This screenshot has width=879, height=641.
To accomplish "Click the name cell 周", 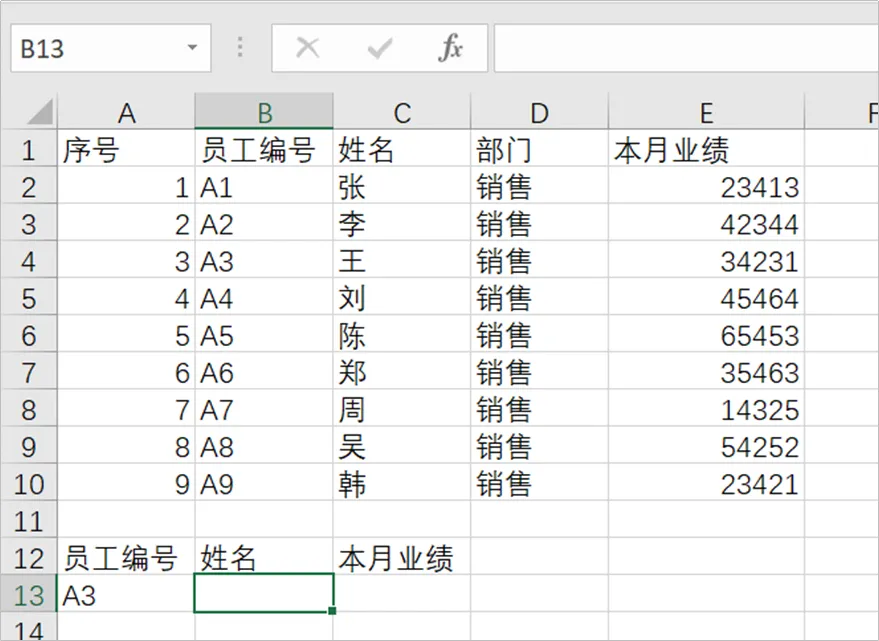I will (401, 408).
